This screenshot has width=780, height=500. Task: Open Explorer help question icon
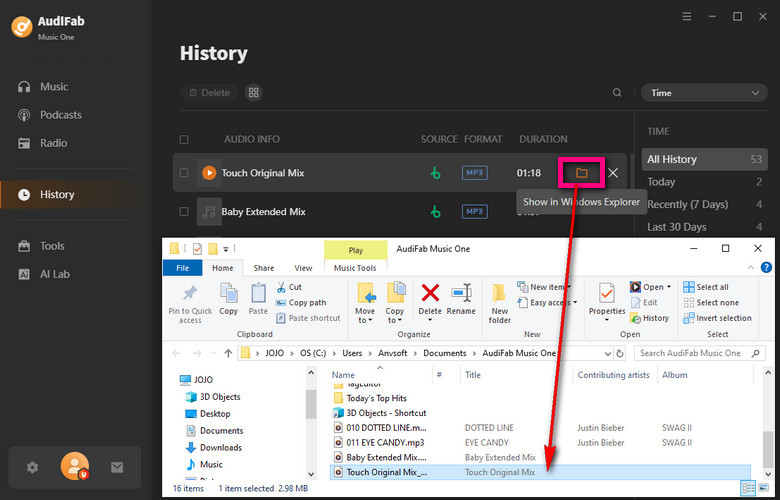[x=767, y=268]
